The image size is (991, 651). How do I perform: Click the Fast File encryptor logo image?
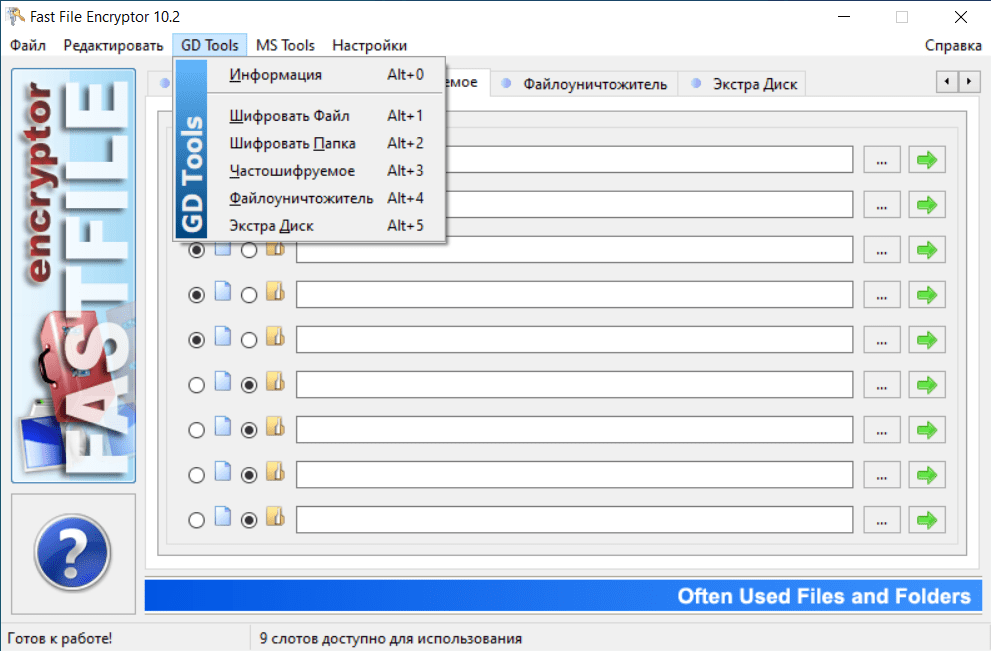tap(73, 276)
